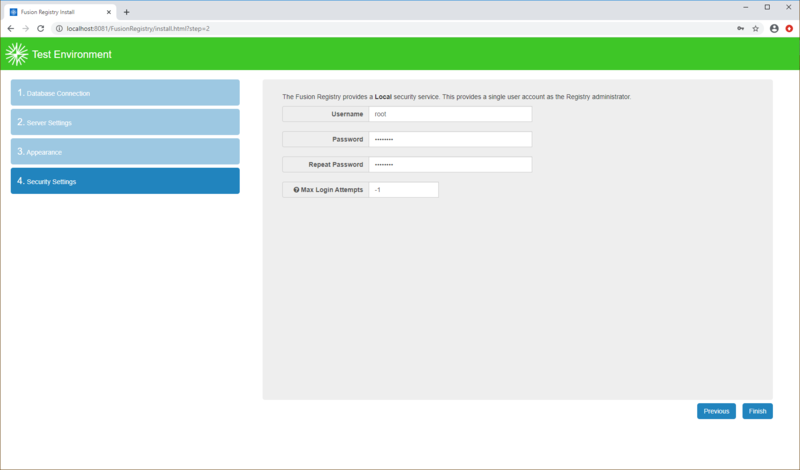Focus the Repeat Password field
This screenshot has width=800, height=470.
coord(450,164)
